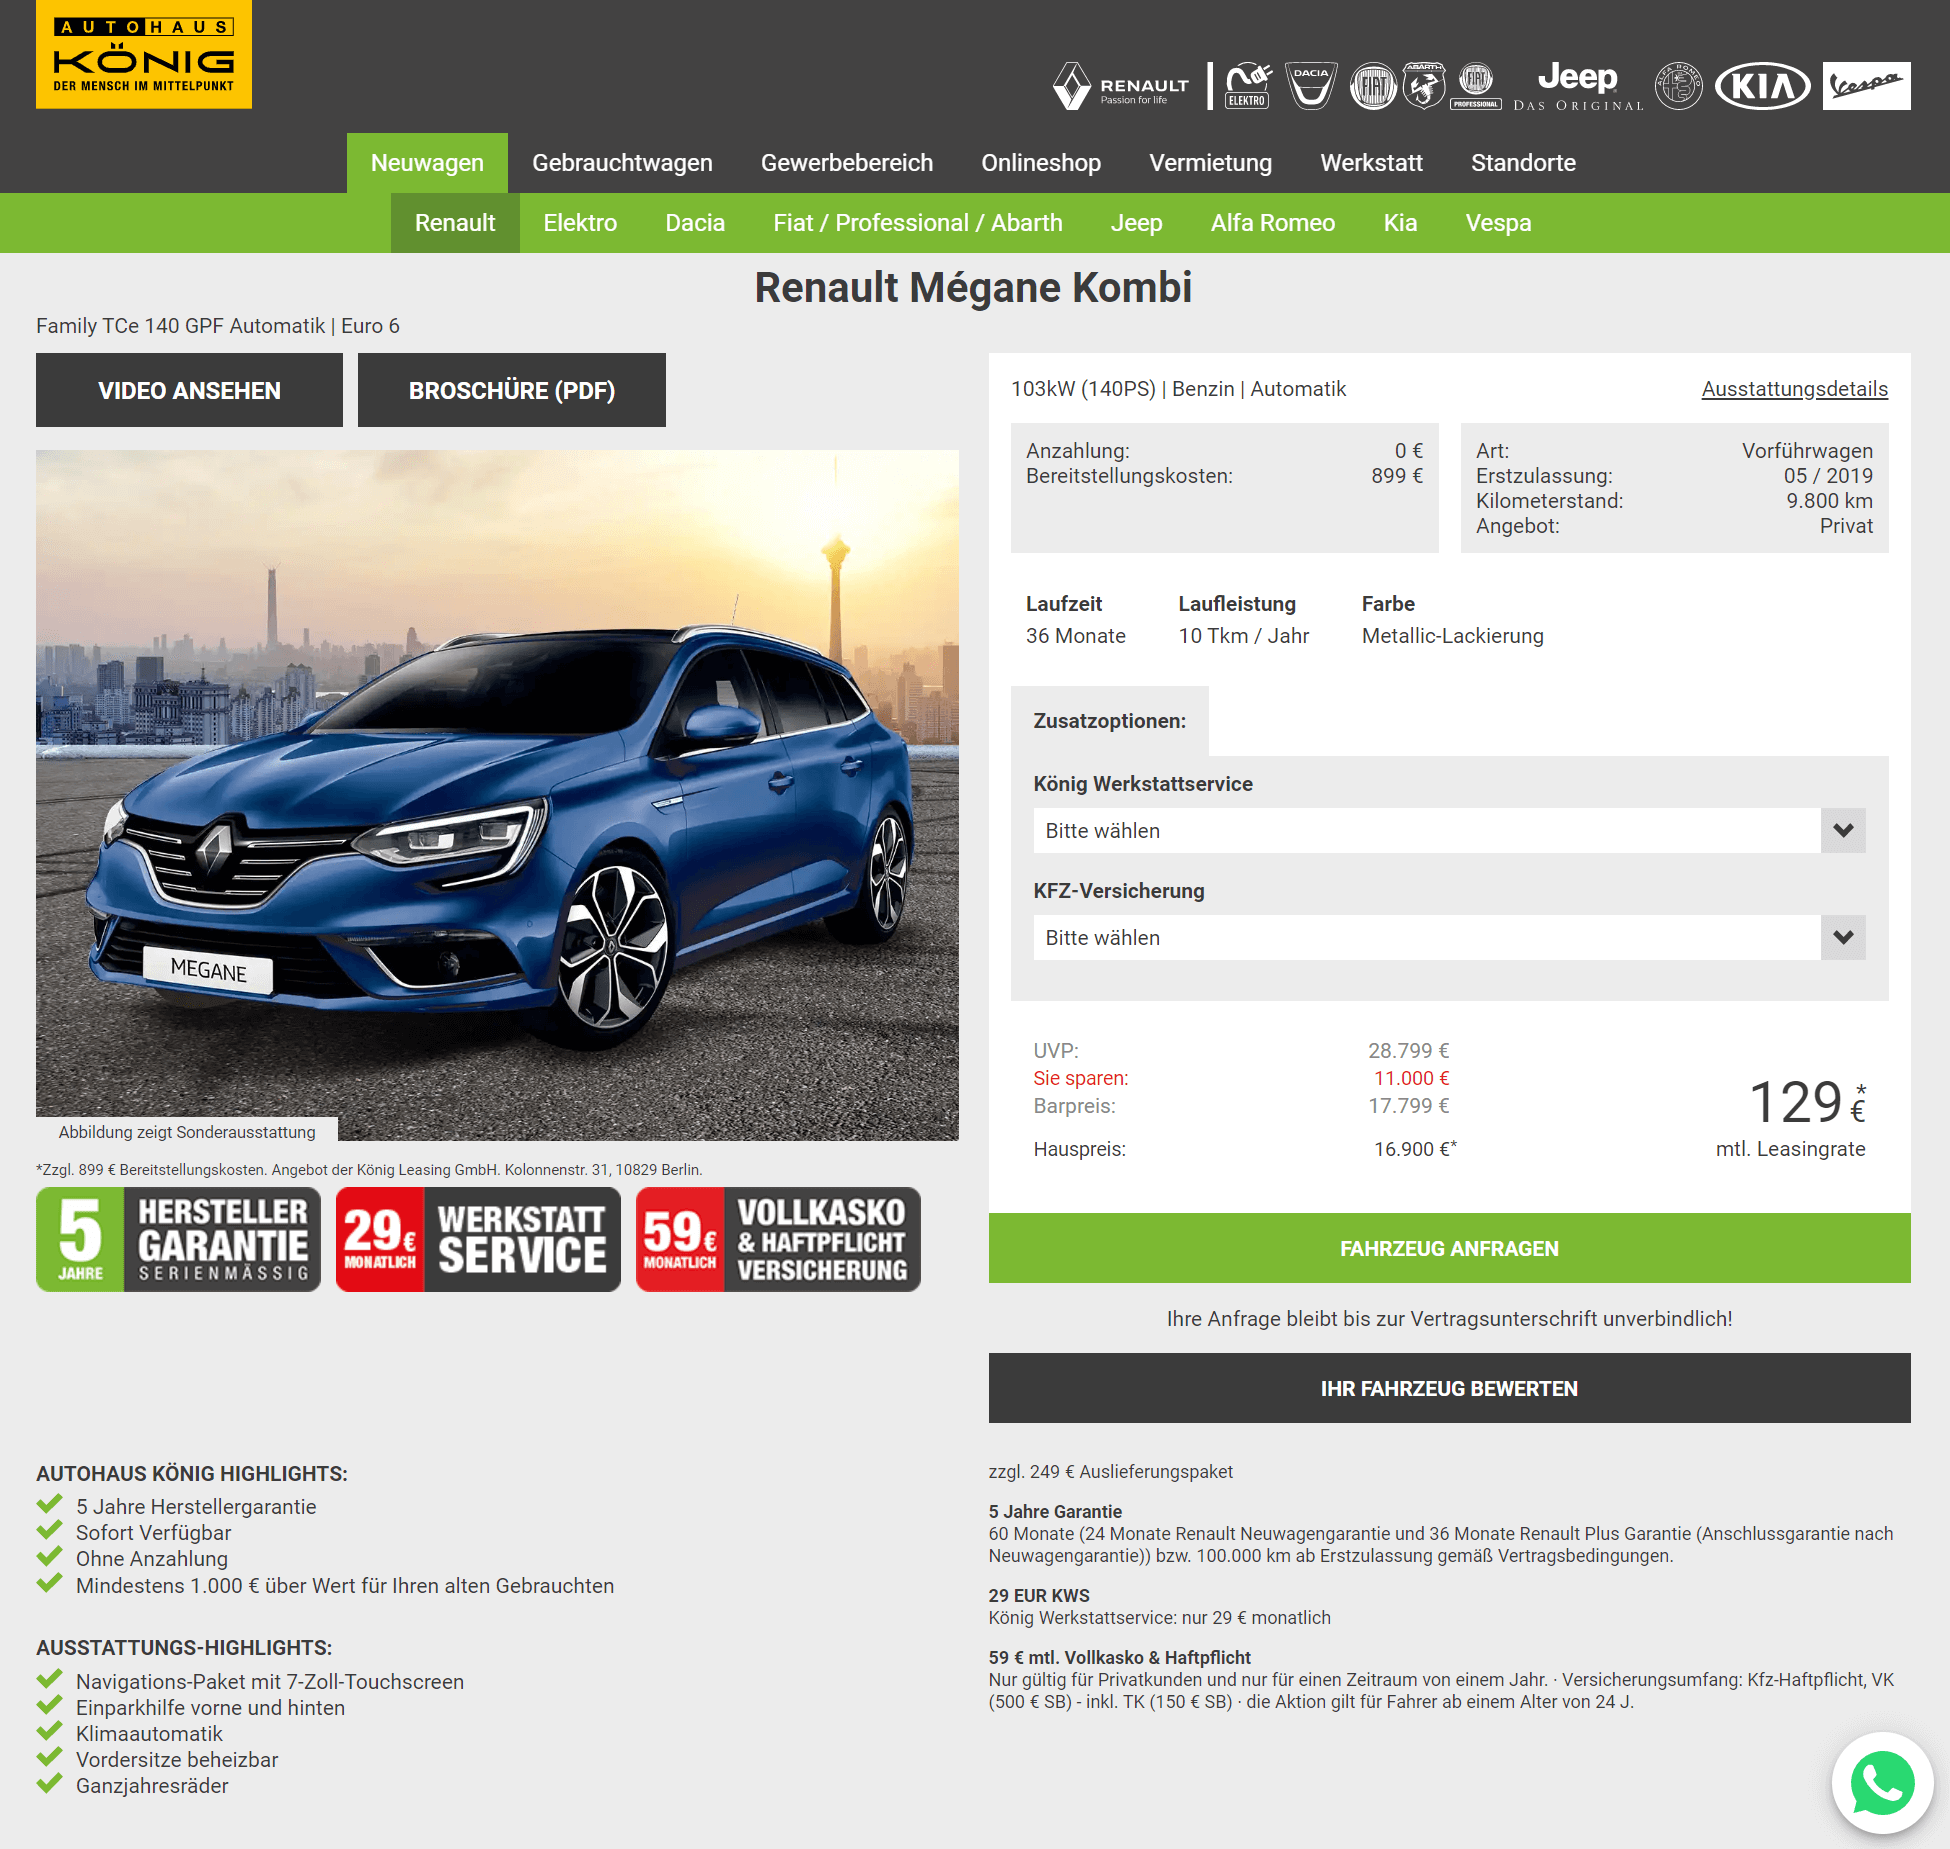Open Ausstattungsdetails link
The height and width of the screenshot is (1849, 1950).
[1795, 389]
